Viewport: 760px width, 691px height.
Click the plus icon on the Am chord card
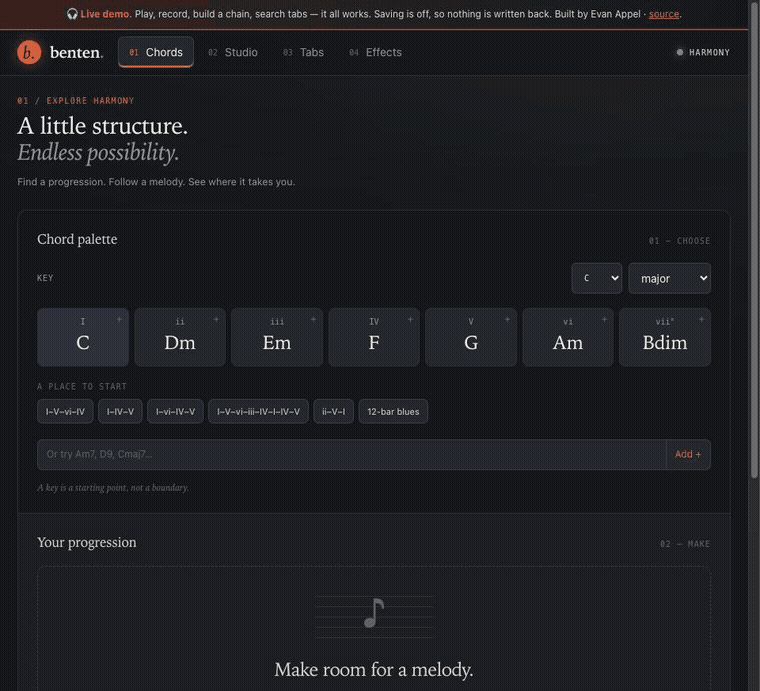tap(604, 319)
